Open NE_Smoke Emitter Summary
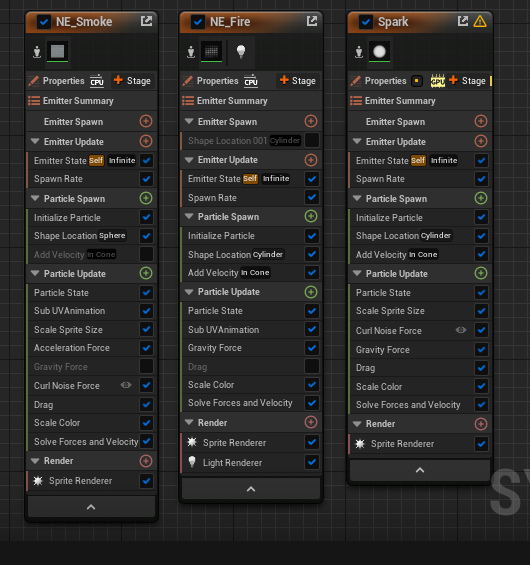 click(92, 101)
